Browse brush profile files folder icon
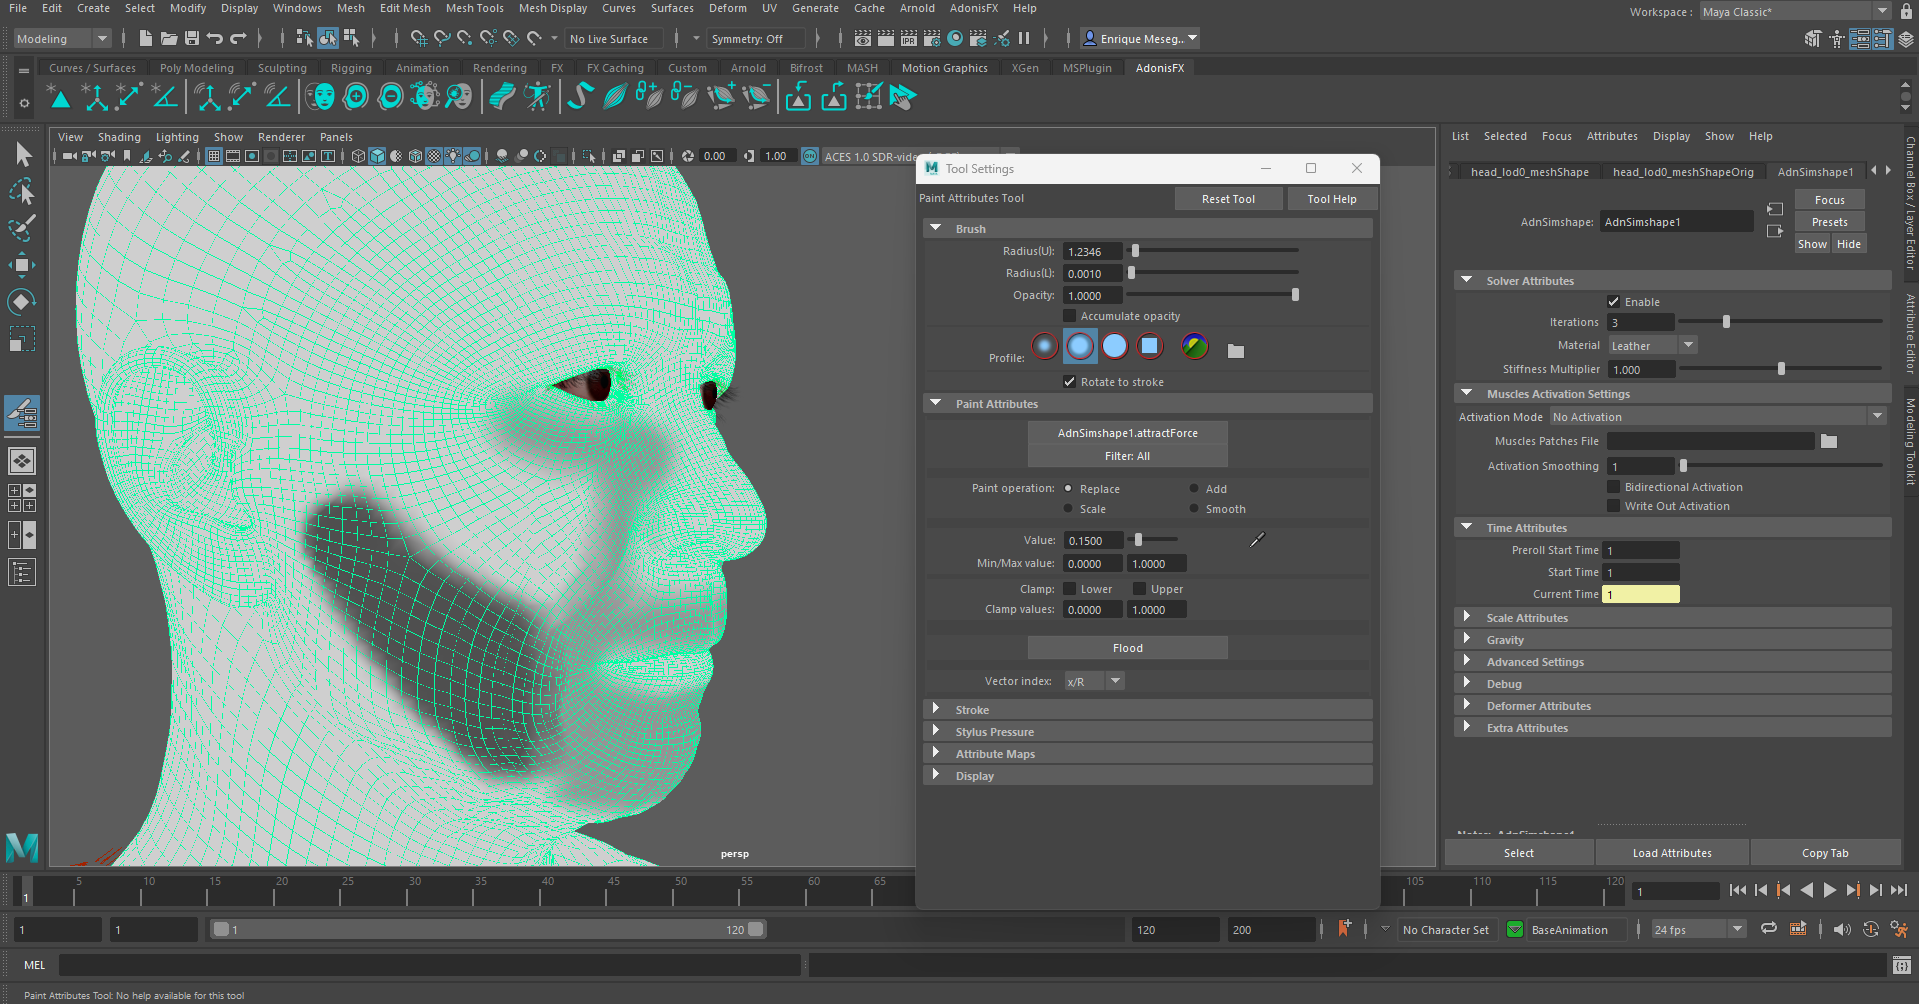1919x1004 pixels. (x=1236, y=351)
